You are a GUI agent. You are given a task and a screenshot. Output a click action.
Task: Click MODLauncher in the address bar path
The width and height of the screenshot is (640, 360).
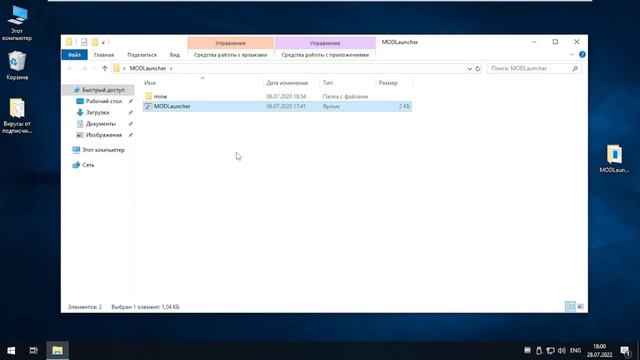pos(148,69)
